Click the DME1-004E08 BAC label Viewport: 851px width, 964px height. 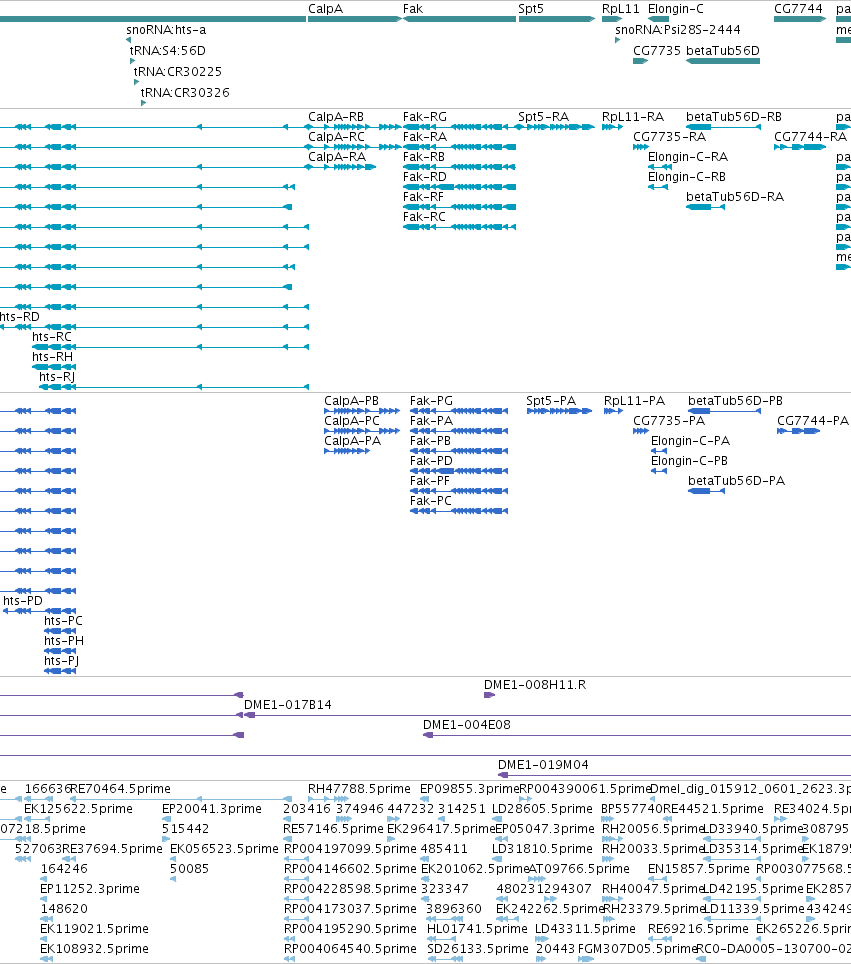point(467,725)
